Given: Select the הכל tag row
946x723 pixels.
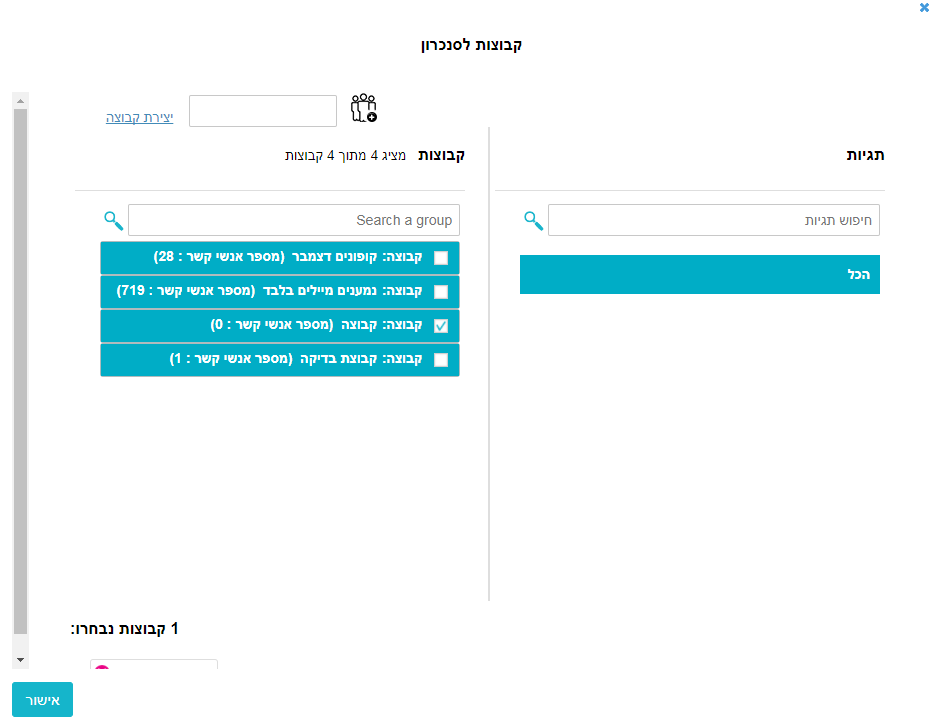Looking at the screenshot, I should point(700,275).
